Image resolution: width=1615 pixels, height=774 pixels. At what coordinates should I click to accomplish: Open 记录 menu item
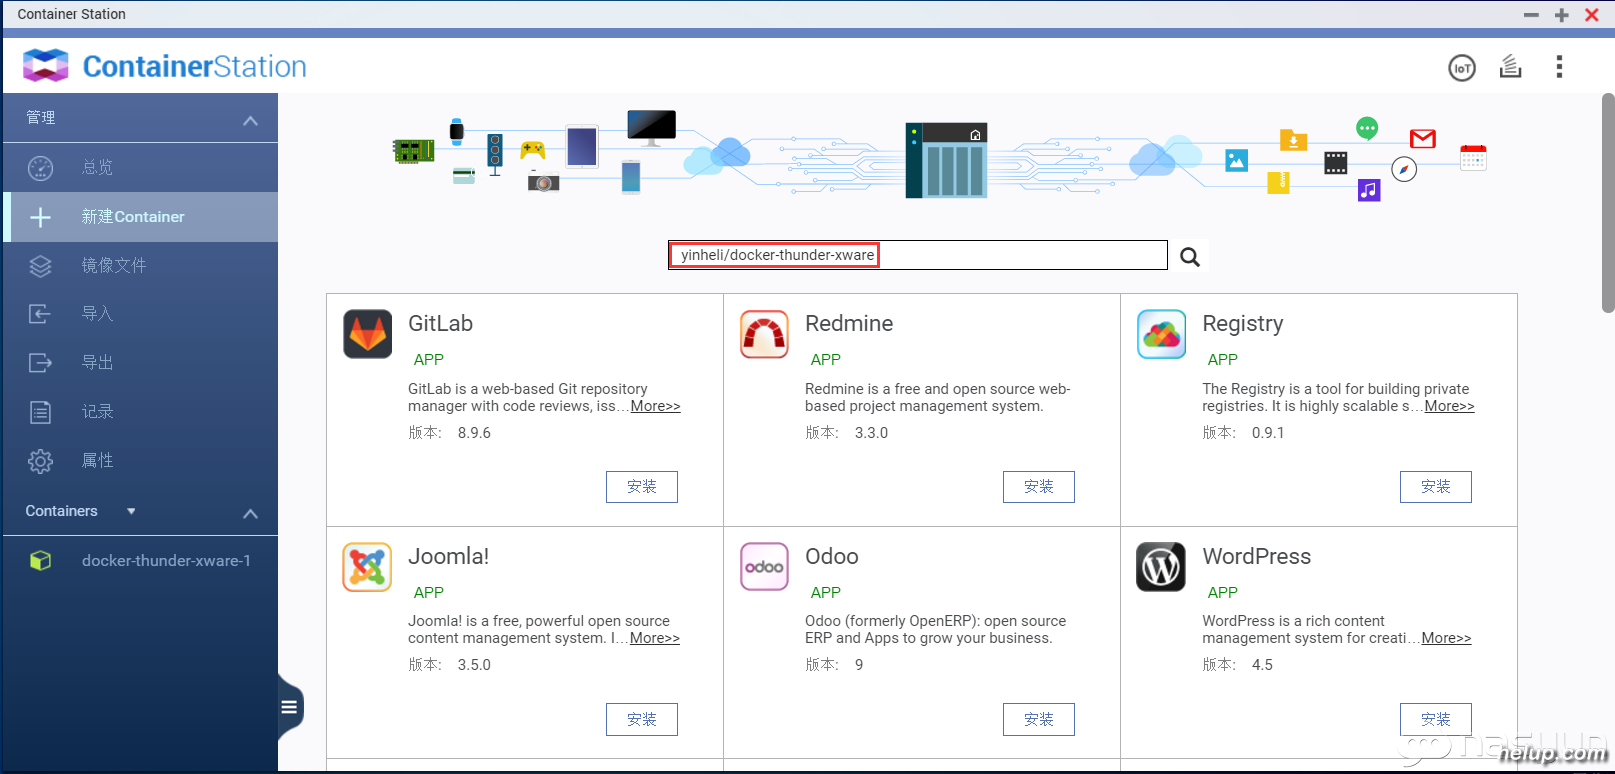pyautogui.click(x=140, y=412)
